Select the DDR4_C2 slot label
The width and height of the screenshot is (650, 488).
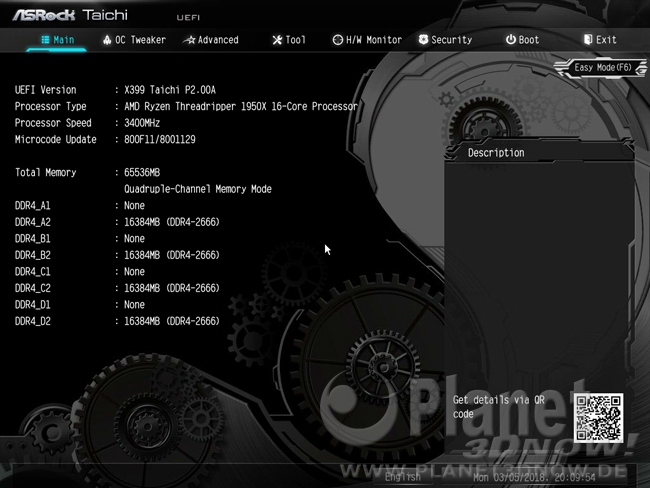pyautogui.click(x=32, y=288)
